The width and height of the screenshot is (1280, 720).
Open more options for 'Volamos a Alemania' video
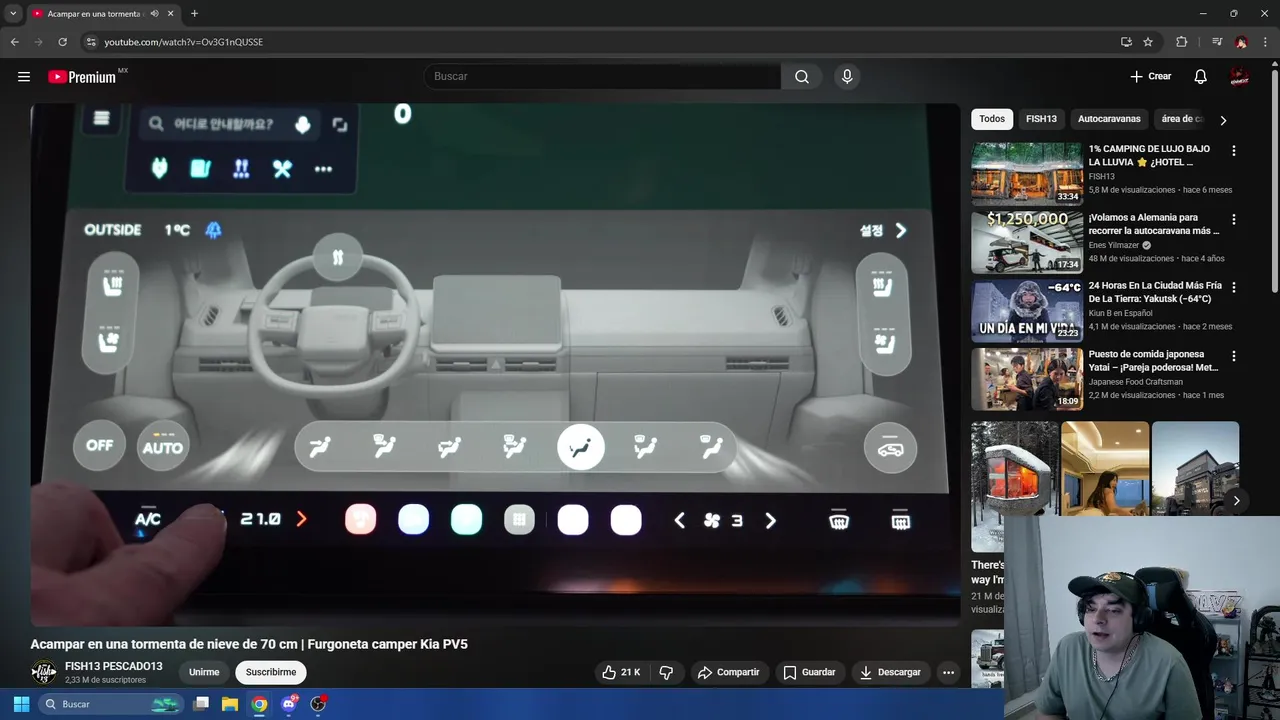click(x=1233, y=219)
